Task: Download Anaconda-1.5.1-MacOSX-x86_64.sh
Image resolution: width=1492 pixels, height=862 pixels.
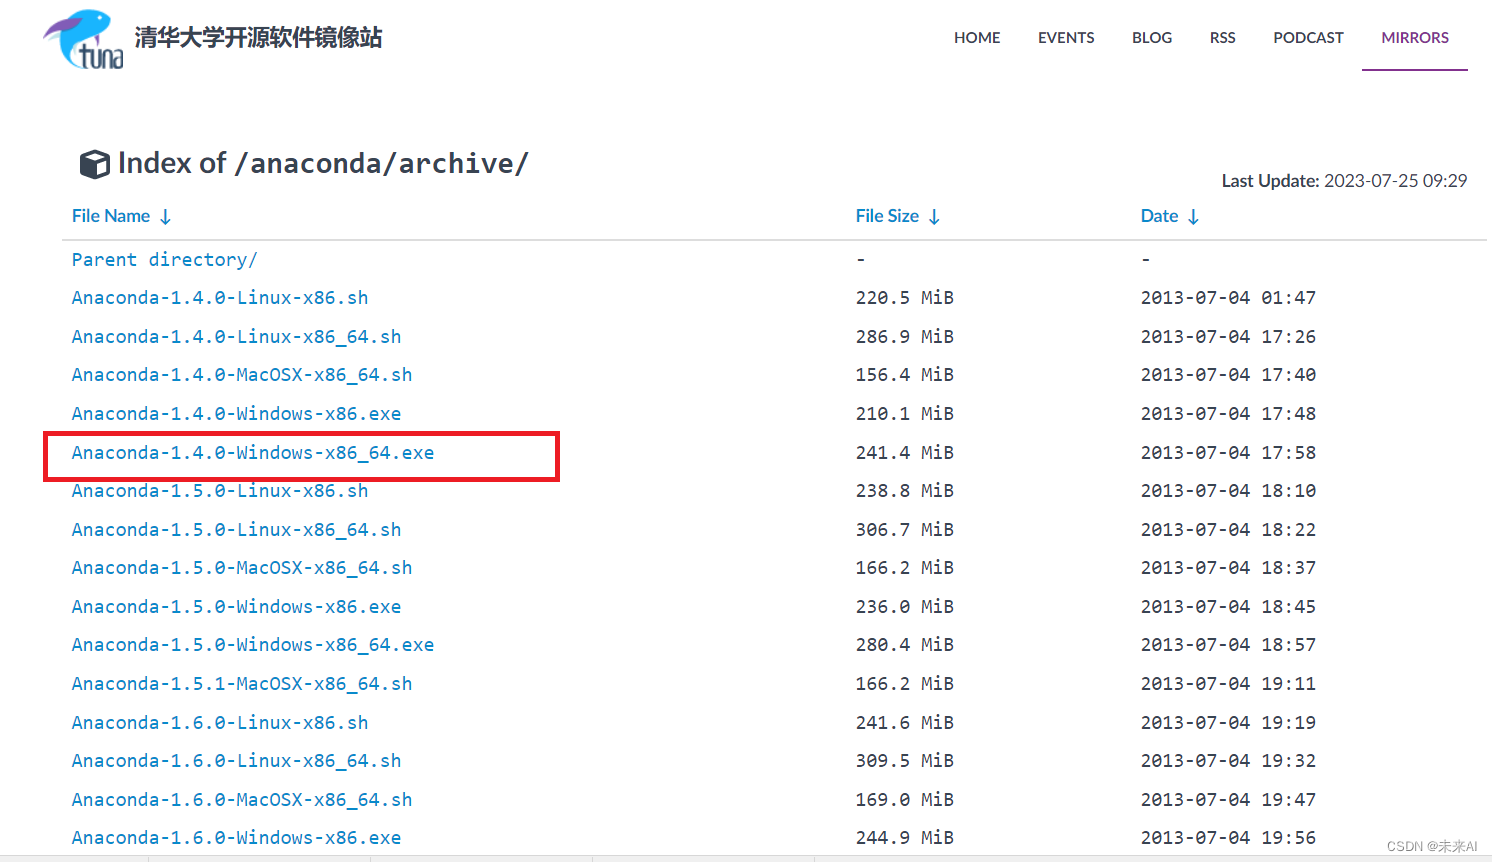Action: pyautogui.click(x=242, y=684)
